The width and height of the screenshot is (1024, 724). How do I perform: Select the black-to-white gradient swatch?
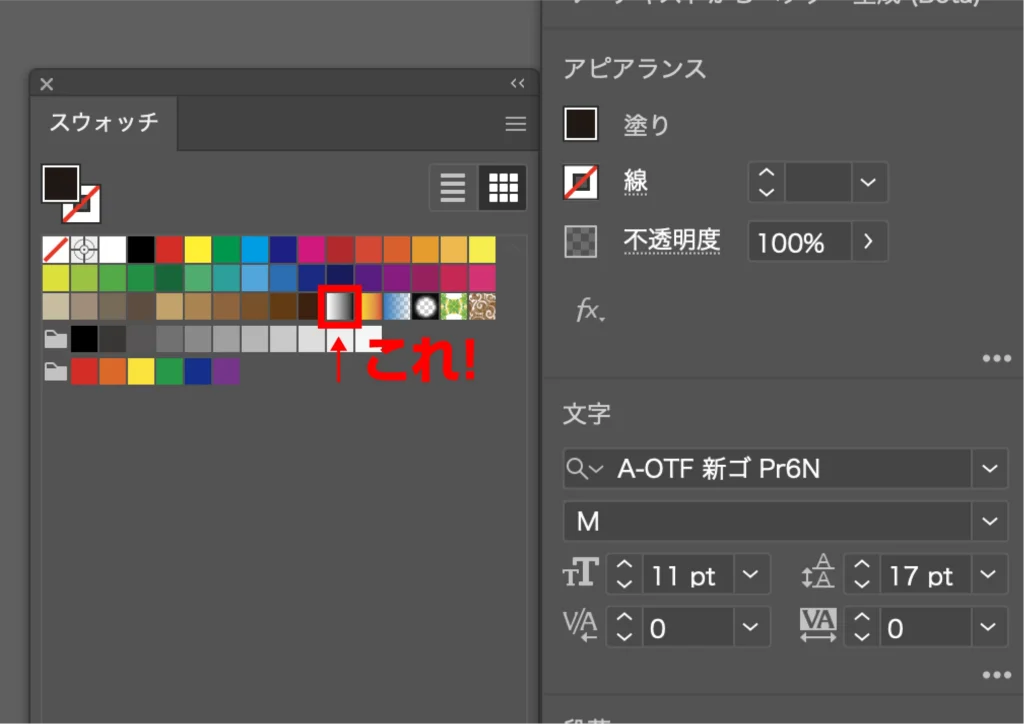point(340,306)
